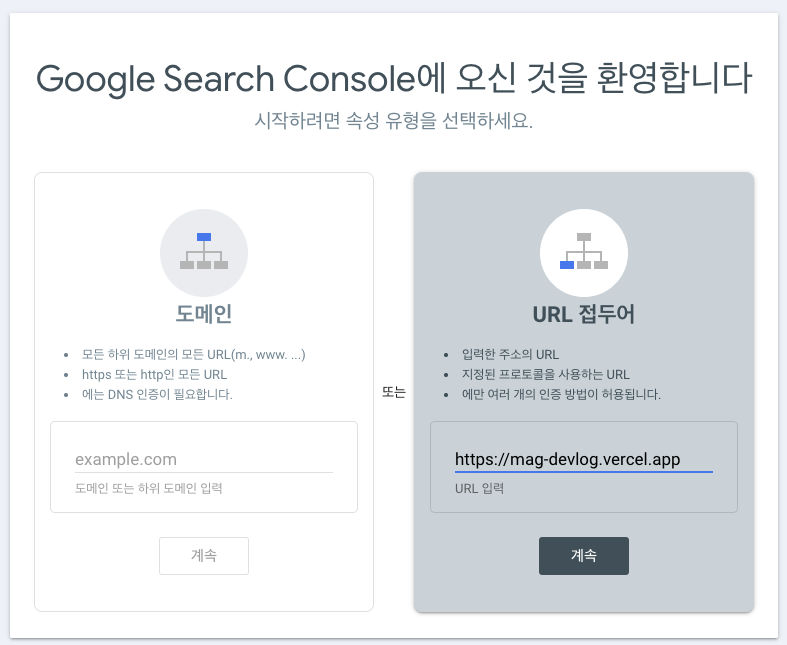Click the bullet https 또는 http인 모든 URL
This screenshot has height=645, width=787.
click(154, 374)
